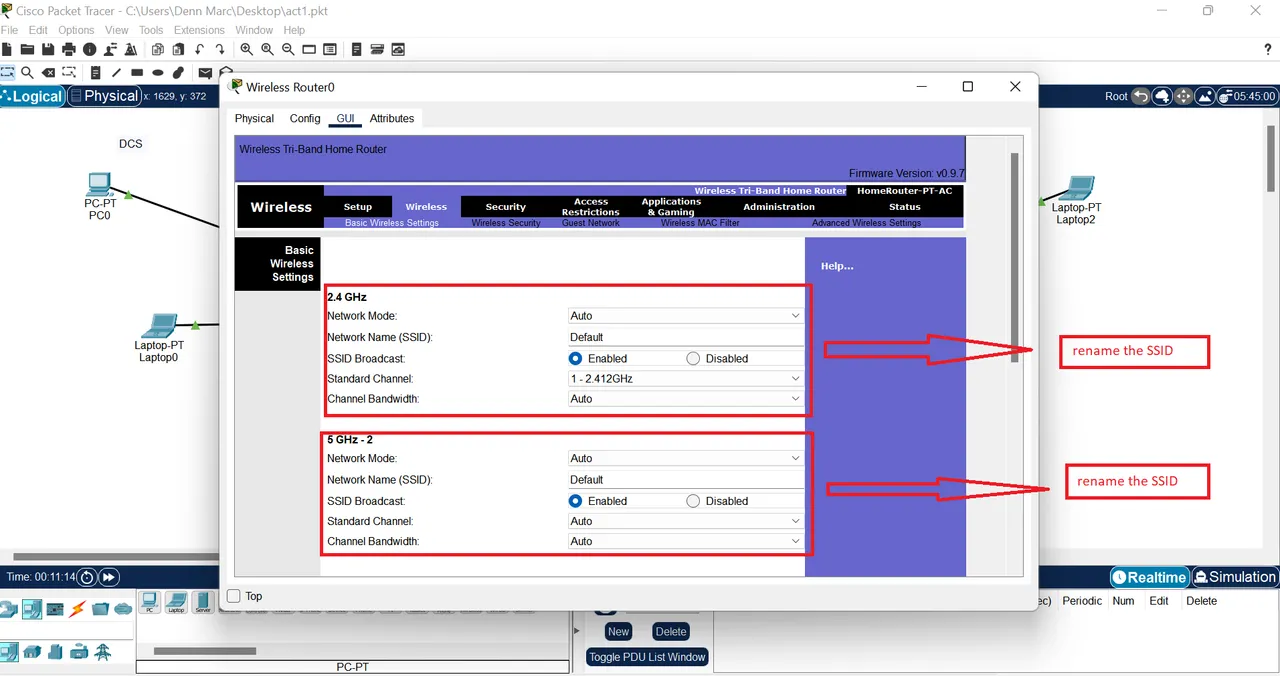Image resolution: width=1280 pixels, height=676 pixels.
Task: Disable SSID Broadcast for 2.4 GHz
Action: (x=693, y=358)
